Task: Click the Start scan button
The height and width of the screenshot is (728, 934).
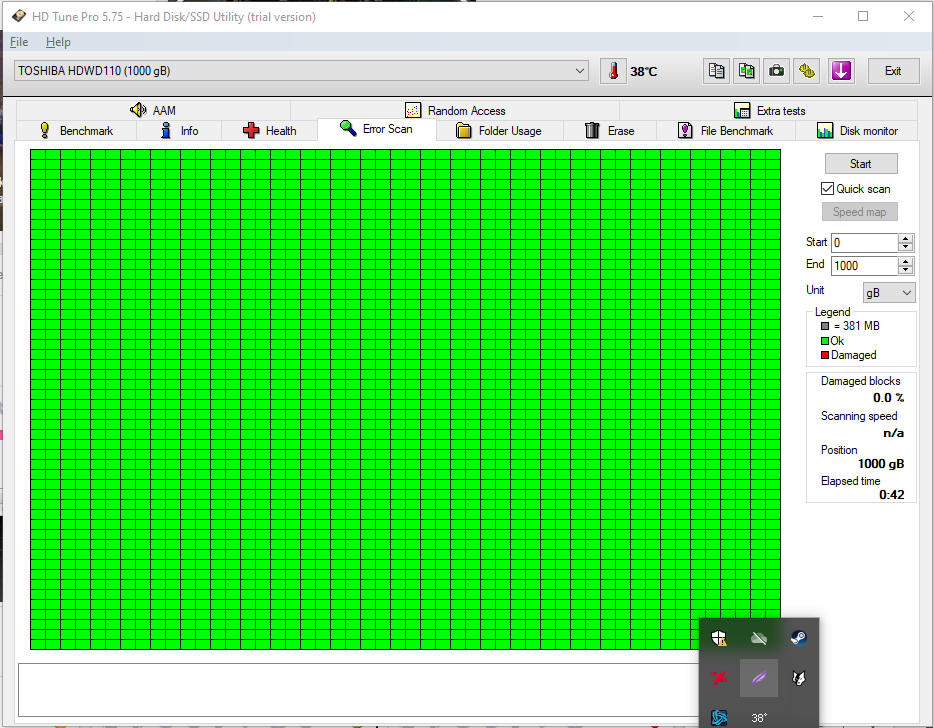Action: tap(861, 164)
